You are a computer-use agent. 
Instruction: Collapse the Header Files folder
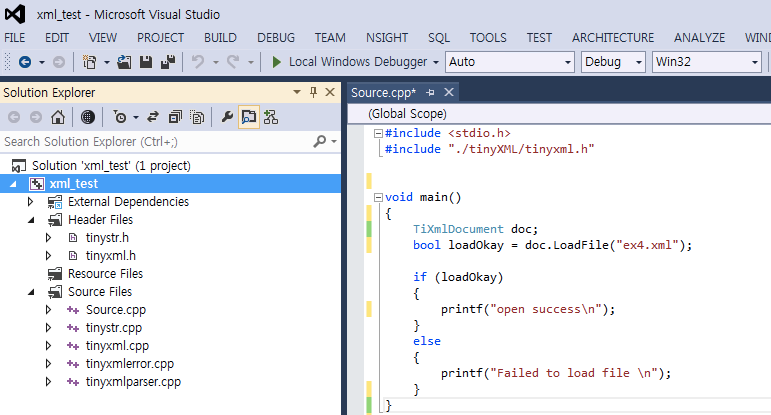31,220
